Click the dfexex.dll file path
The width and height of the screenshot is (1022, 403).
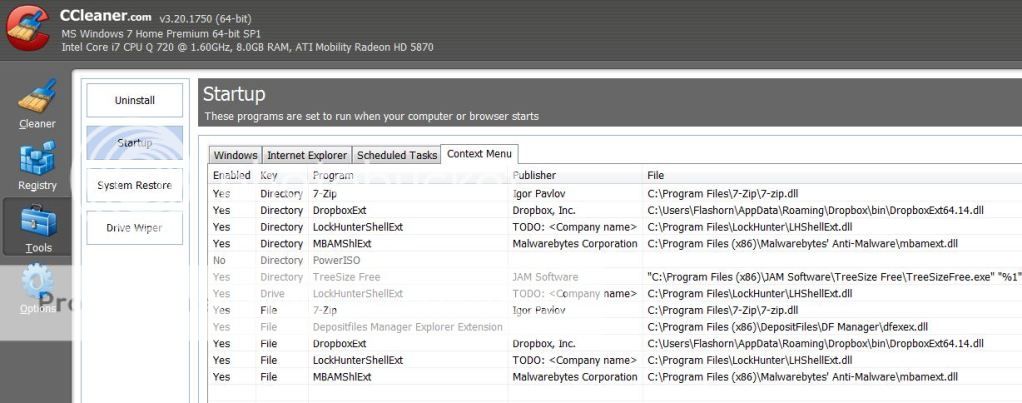(x=787, y=327)
